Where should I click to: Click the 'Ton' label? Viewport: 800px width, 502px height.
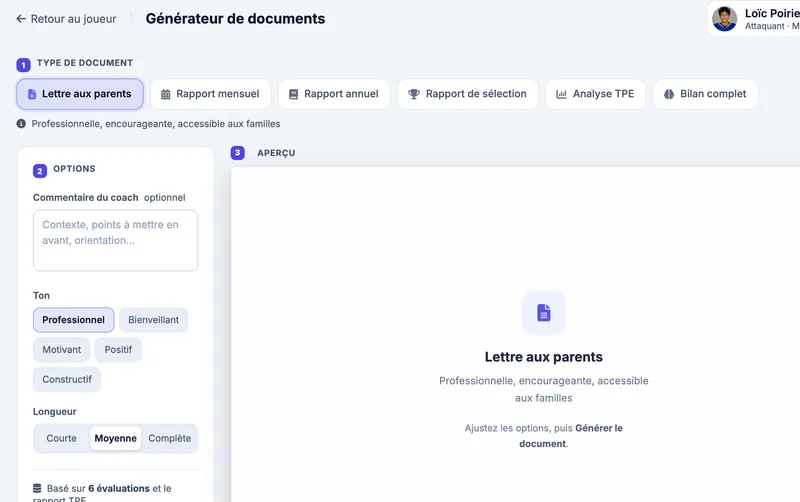(x=41, y=295)
